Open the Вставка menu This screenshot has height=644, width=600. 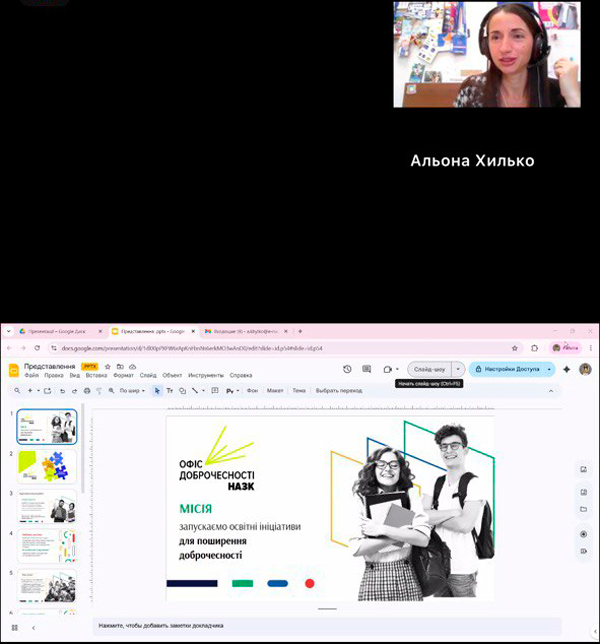[96, 375]
